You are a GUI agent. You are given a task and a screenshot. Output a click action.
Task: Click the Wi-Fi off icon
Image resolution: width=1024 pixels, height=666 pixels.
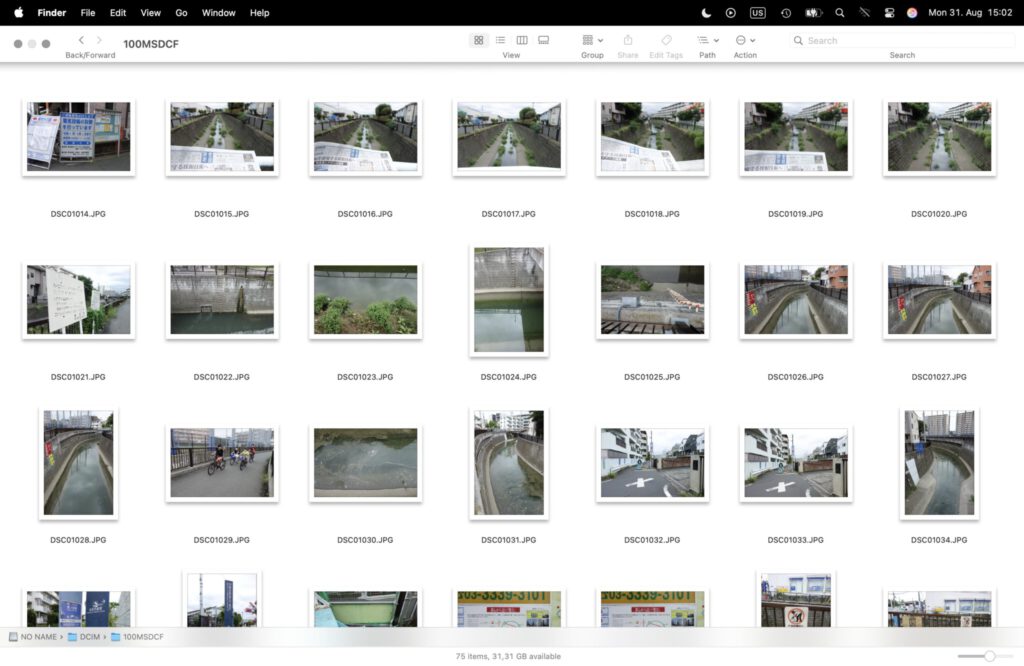[865, 12]
